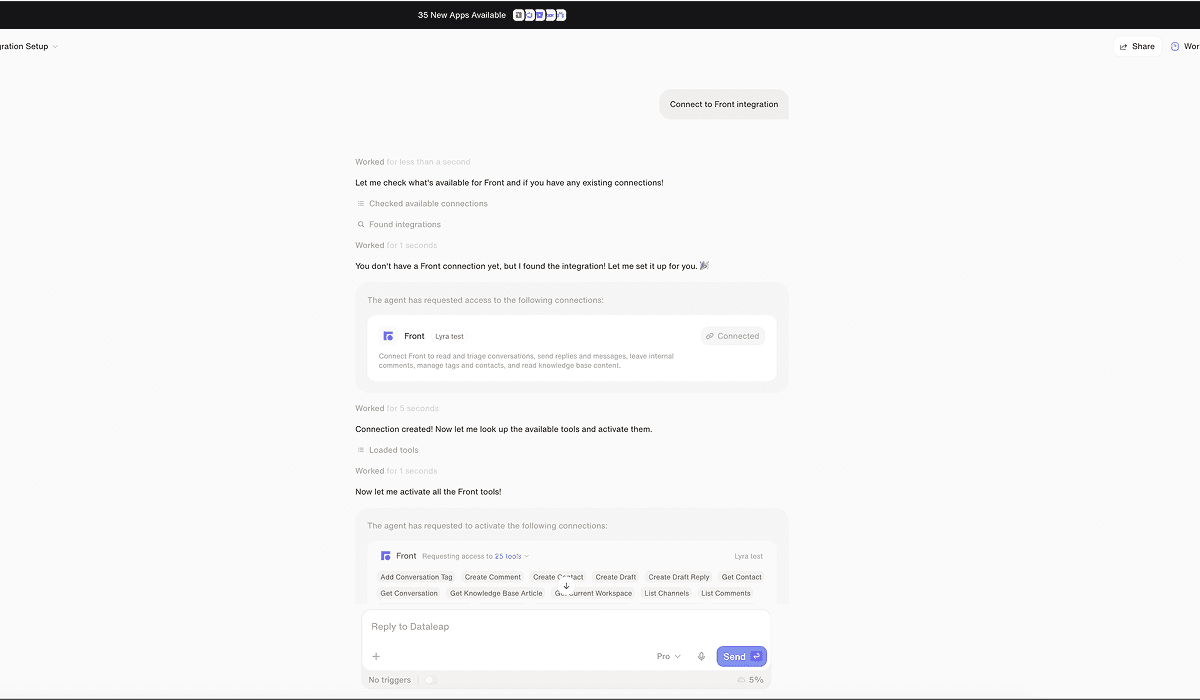Select the 'Get Contact' tool chip
This screenshot has width=1200, height=700.
(x=741, y=577)
